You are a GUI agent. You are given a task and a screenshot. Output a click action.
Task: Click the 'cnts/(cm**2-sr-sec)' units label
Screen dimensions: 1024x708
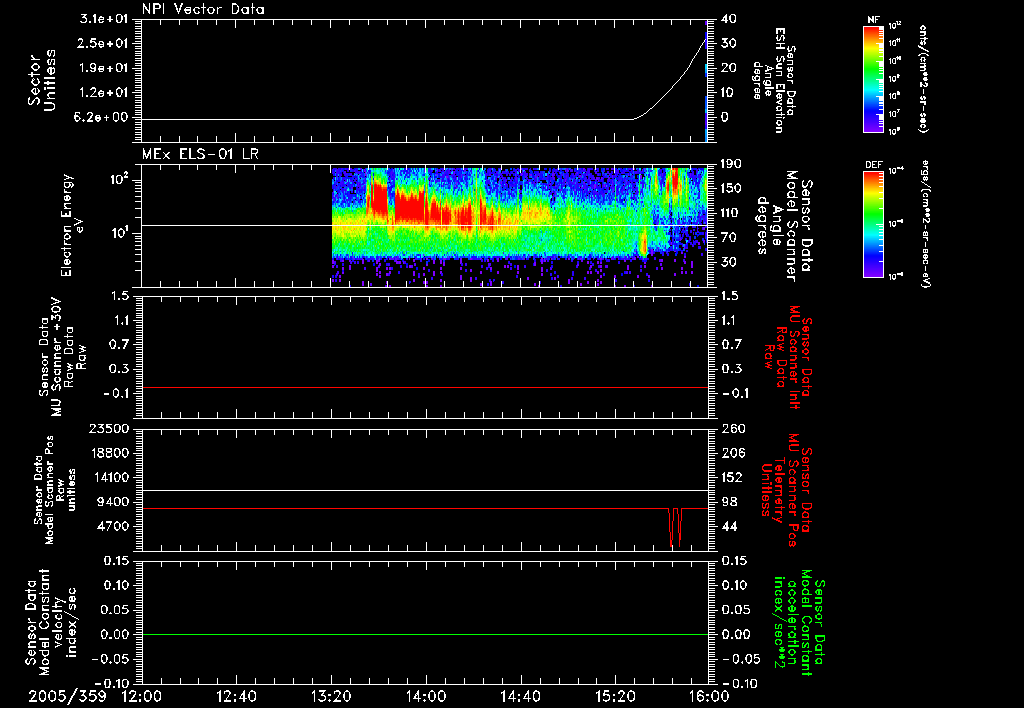click(923, 79)
